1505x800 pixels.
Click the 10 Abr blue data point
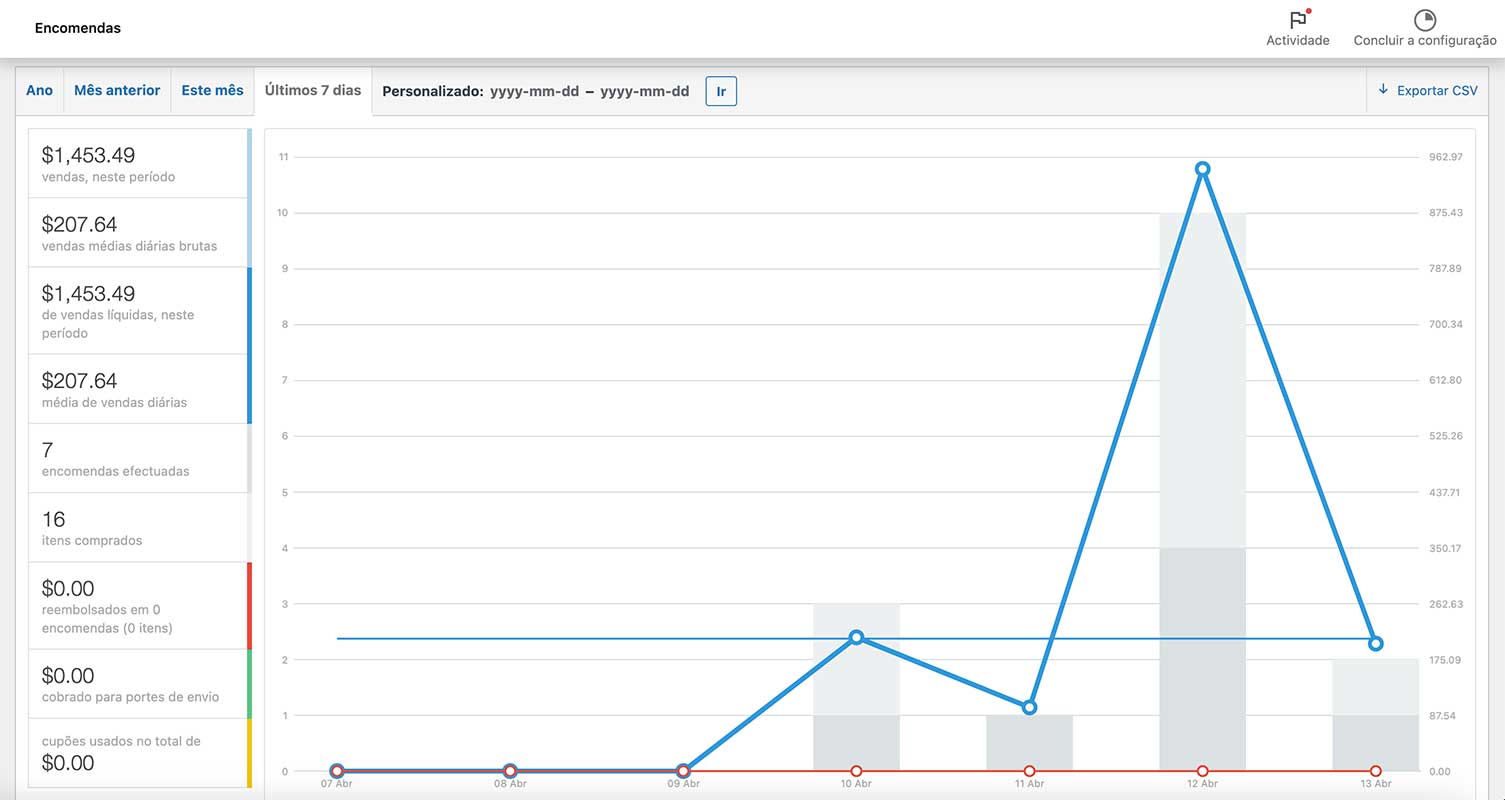tap(856, 637)
